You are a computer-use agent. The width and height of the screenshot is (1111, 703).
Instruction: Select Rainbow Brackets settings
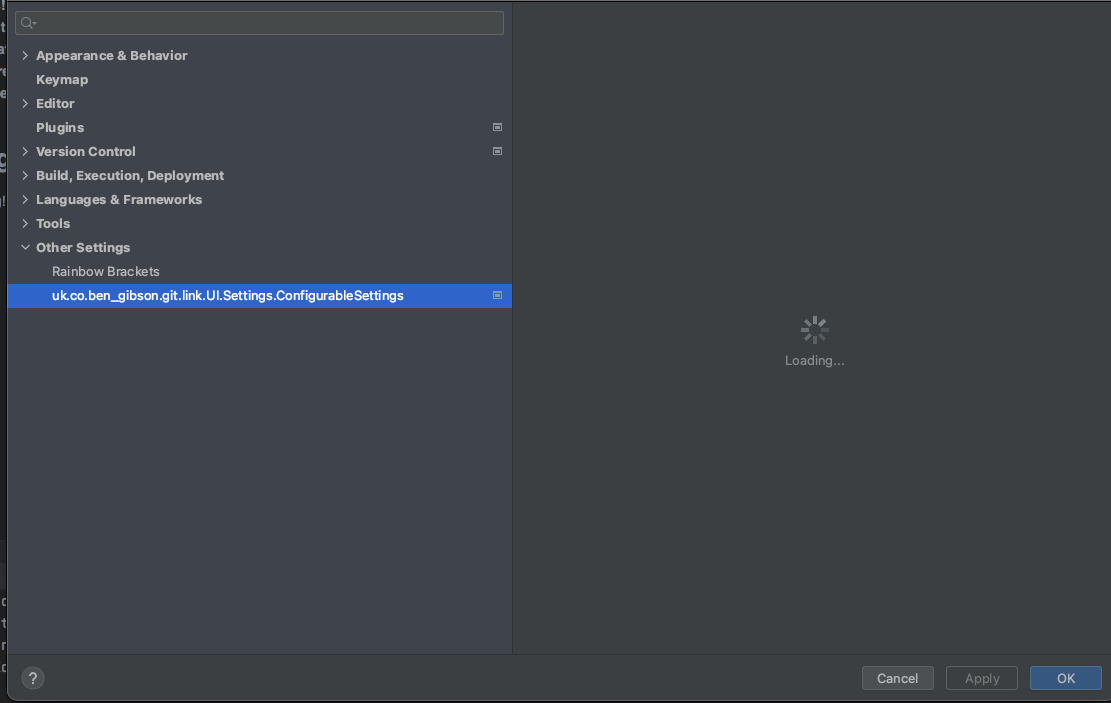point(105,271)
